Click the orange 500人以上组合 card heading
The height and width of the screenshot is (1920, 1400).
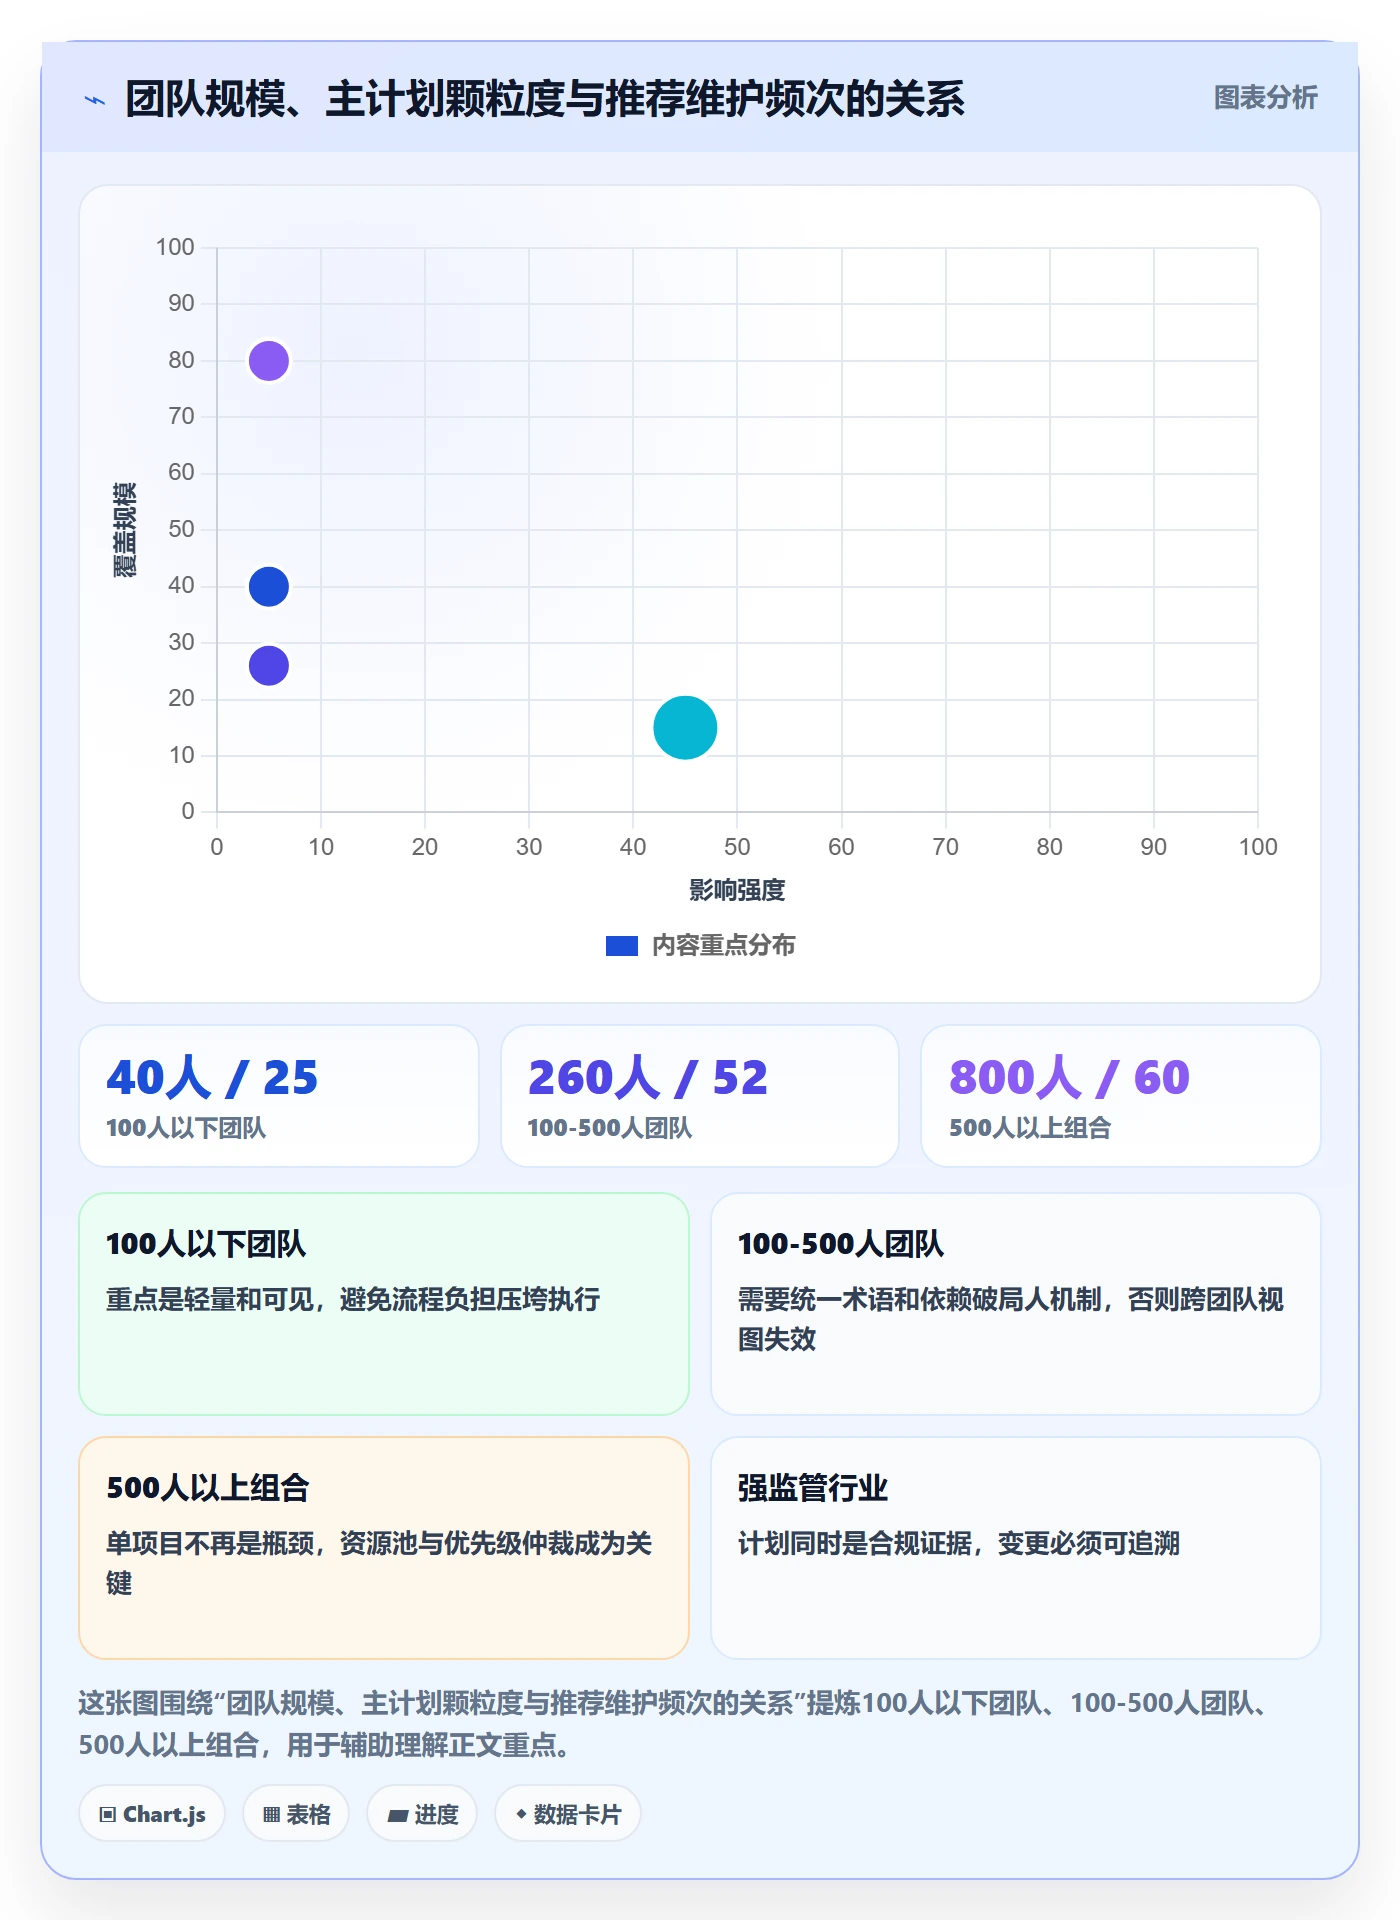point(208,1488)
